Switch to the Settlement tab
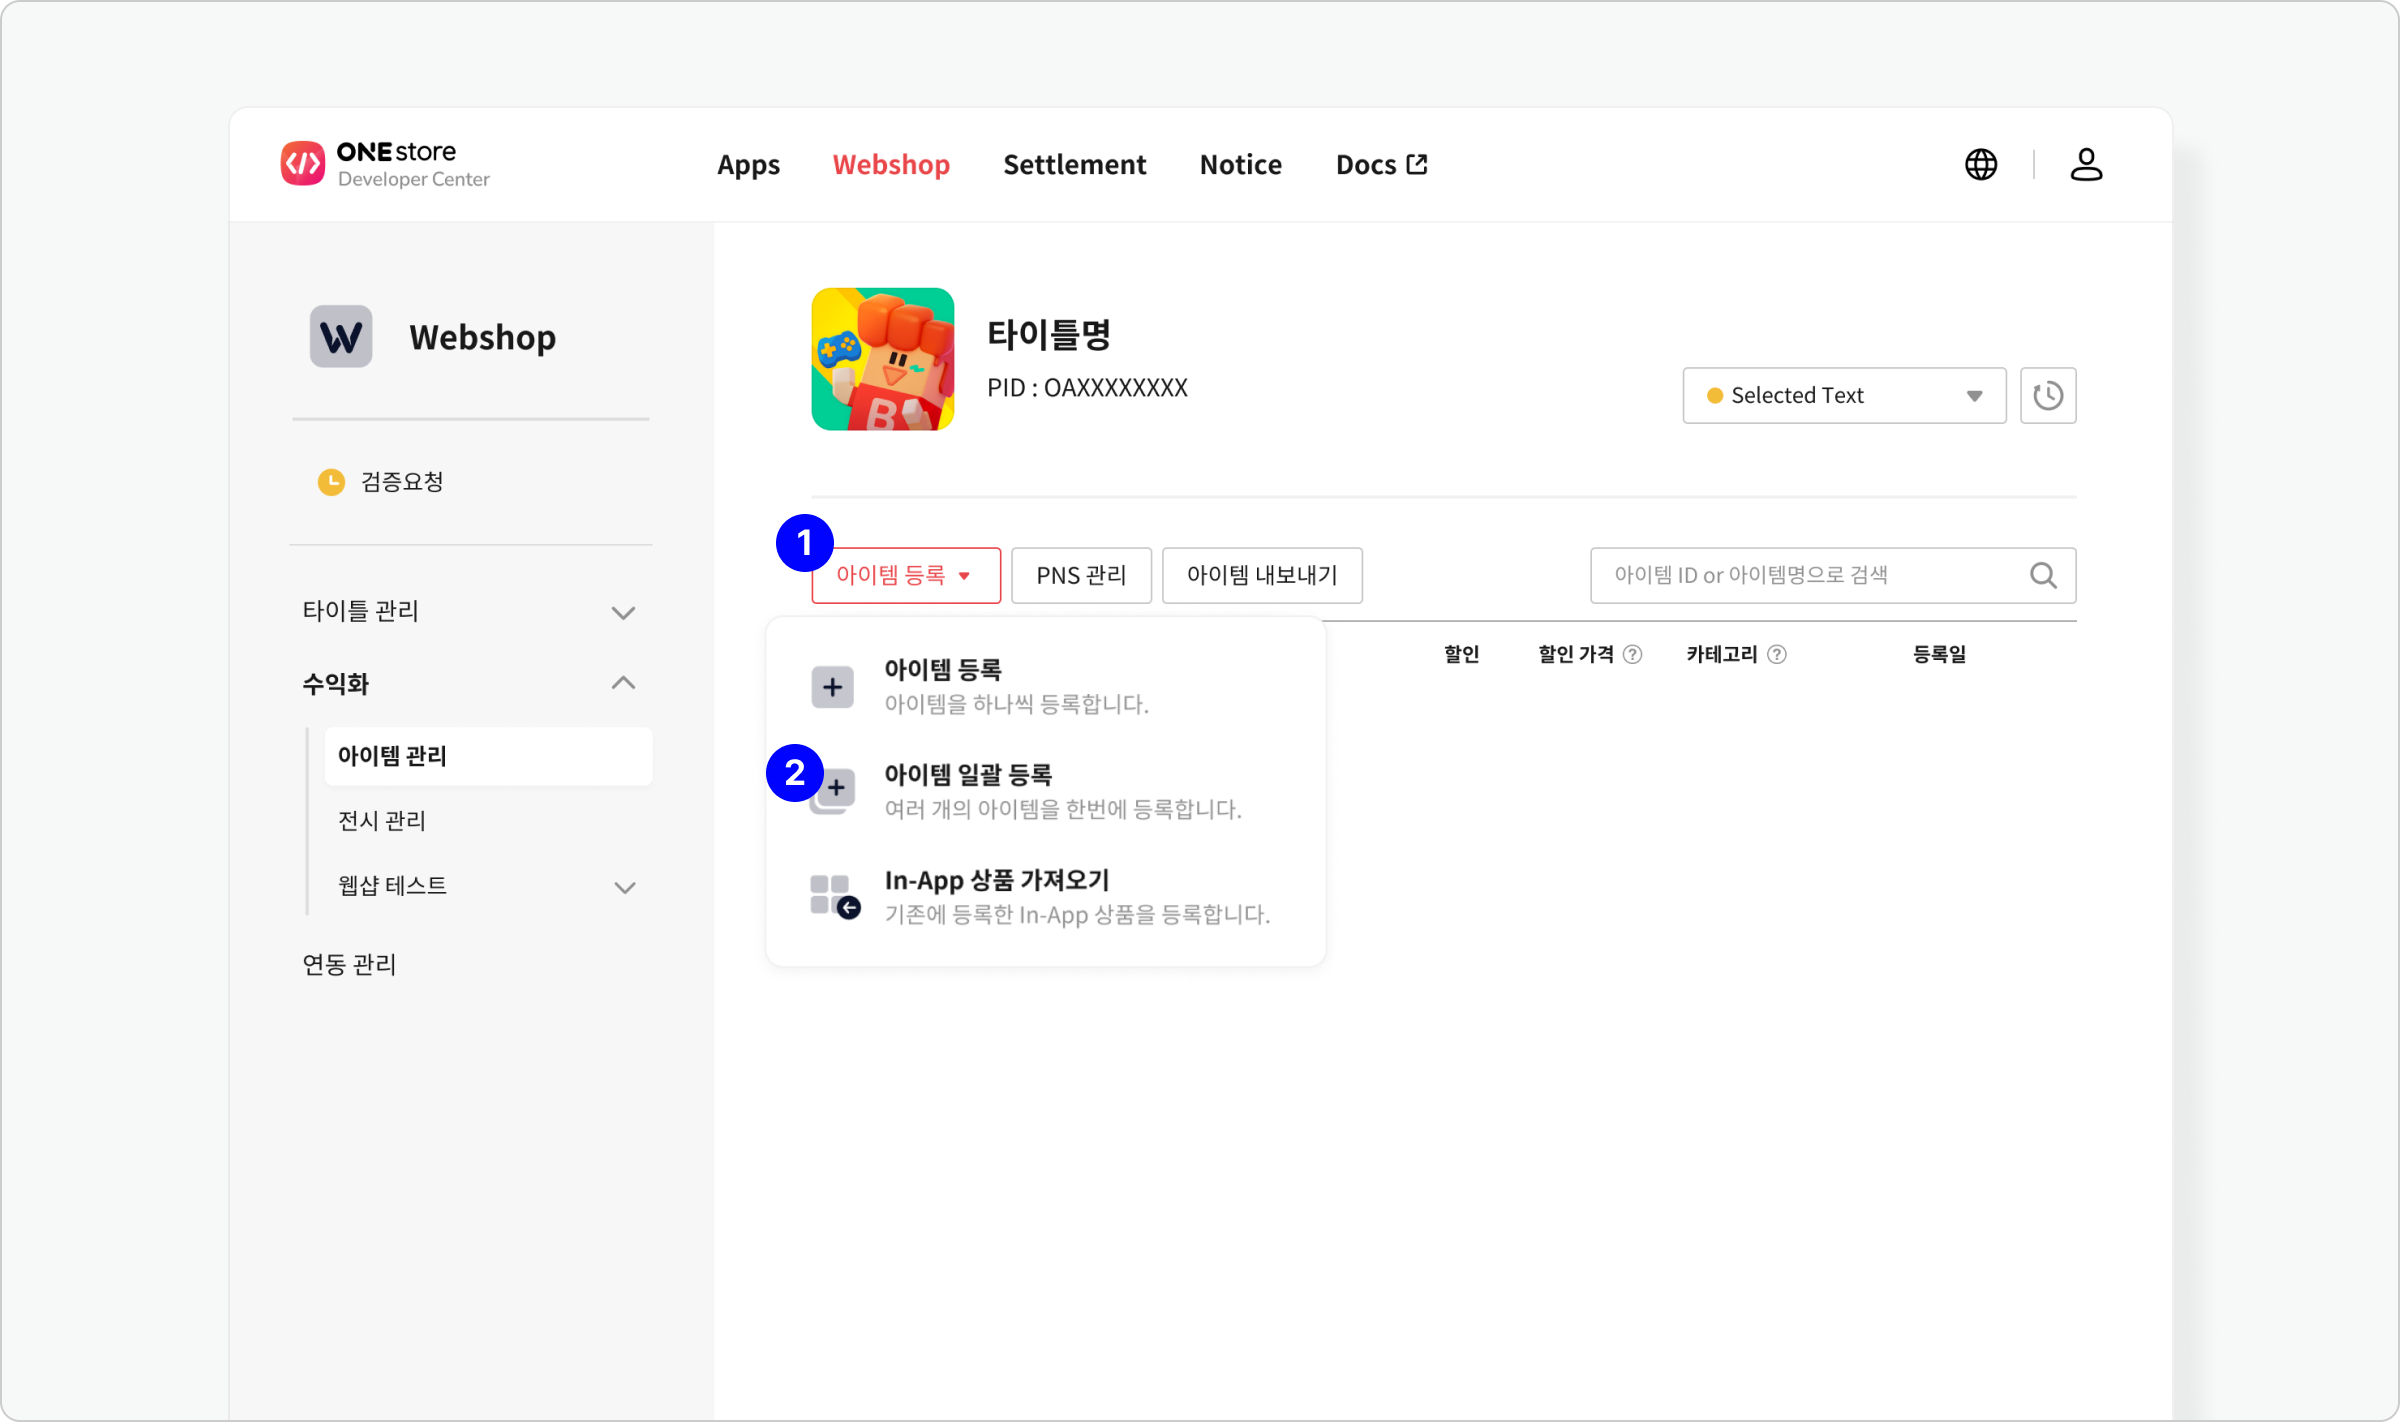The image size is (2400, 1422). pyautogui.click(x=1074, y=164)
